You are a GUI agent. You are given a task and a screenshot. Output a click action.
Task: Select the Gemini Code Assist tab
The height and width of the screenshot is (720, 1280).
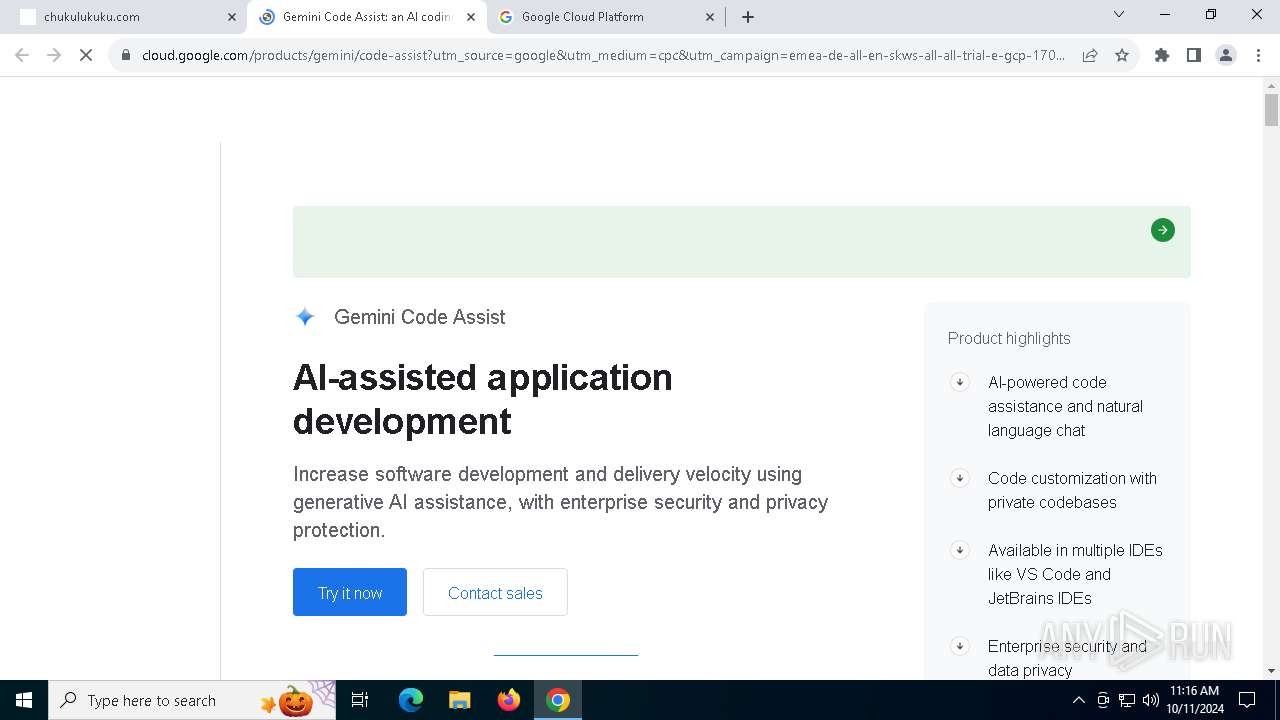(367, 17)
